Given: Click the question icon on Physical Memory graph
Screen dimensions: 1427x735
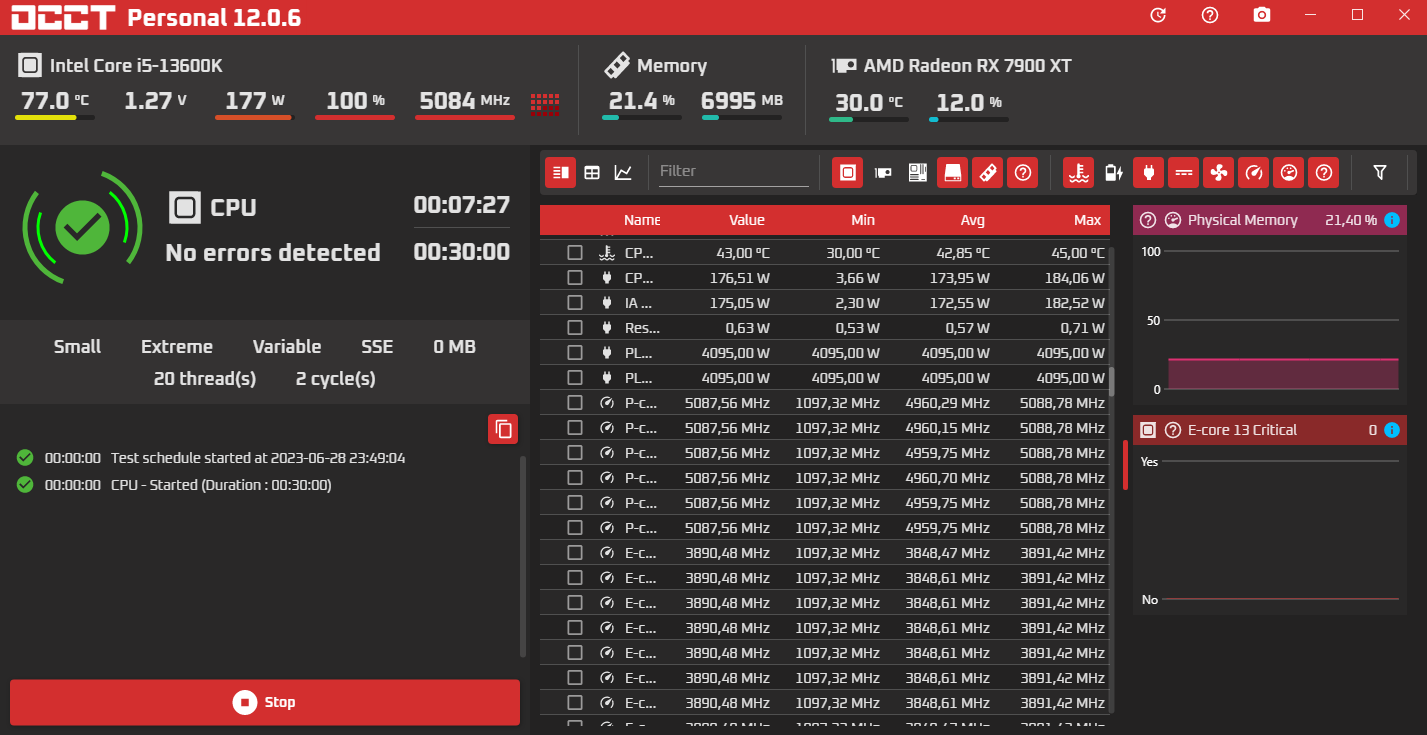Looking at the screenshot, I should coord(1148,220).
